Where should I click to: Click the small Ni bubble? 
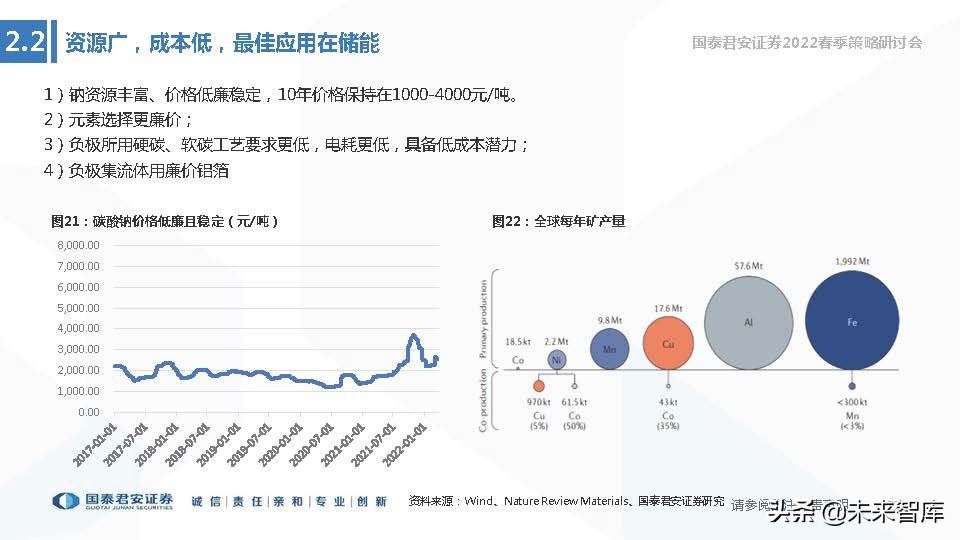tap(556, 360)
